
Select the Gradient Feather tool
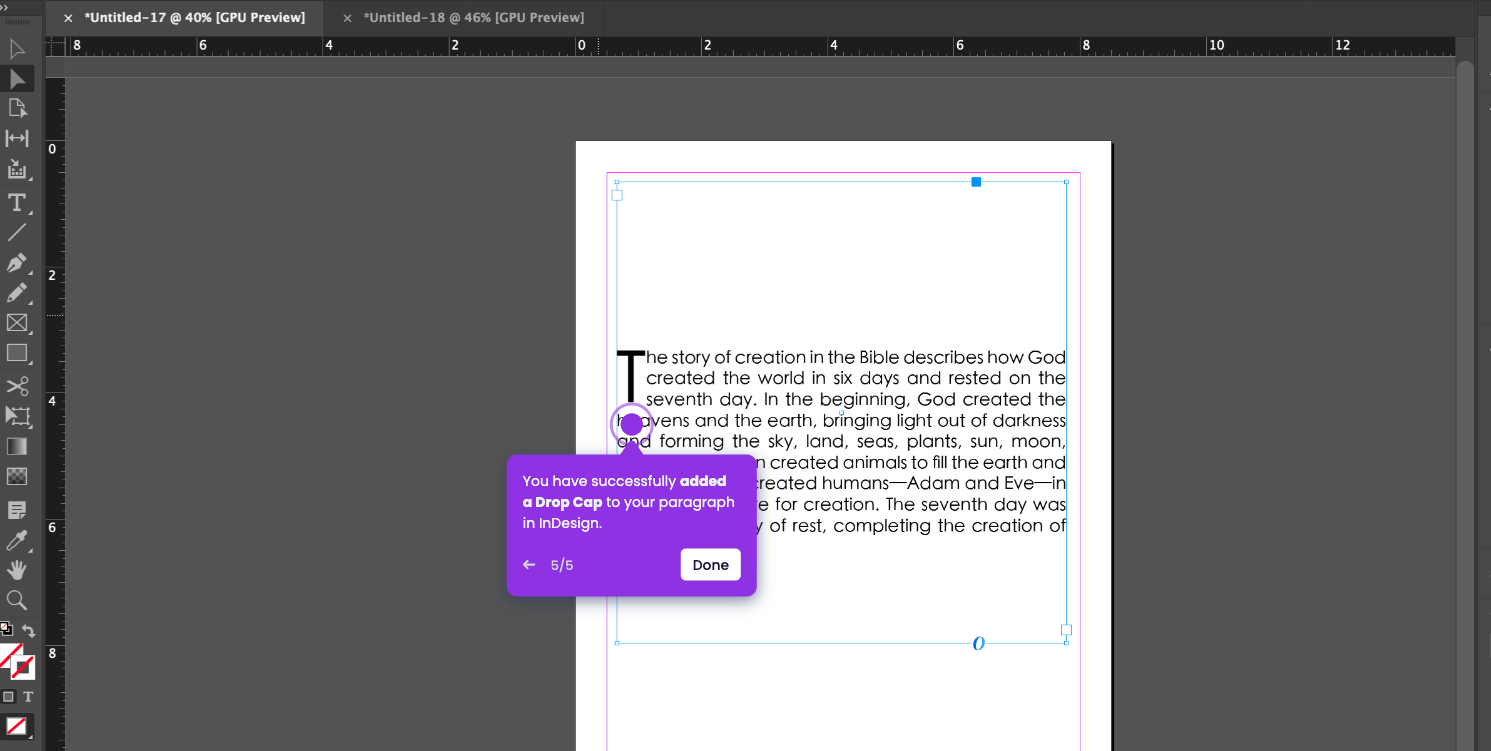click(x=17, y=476)
